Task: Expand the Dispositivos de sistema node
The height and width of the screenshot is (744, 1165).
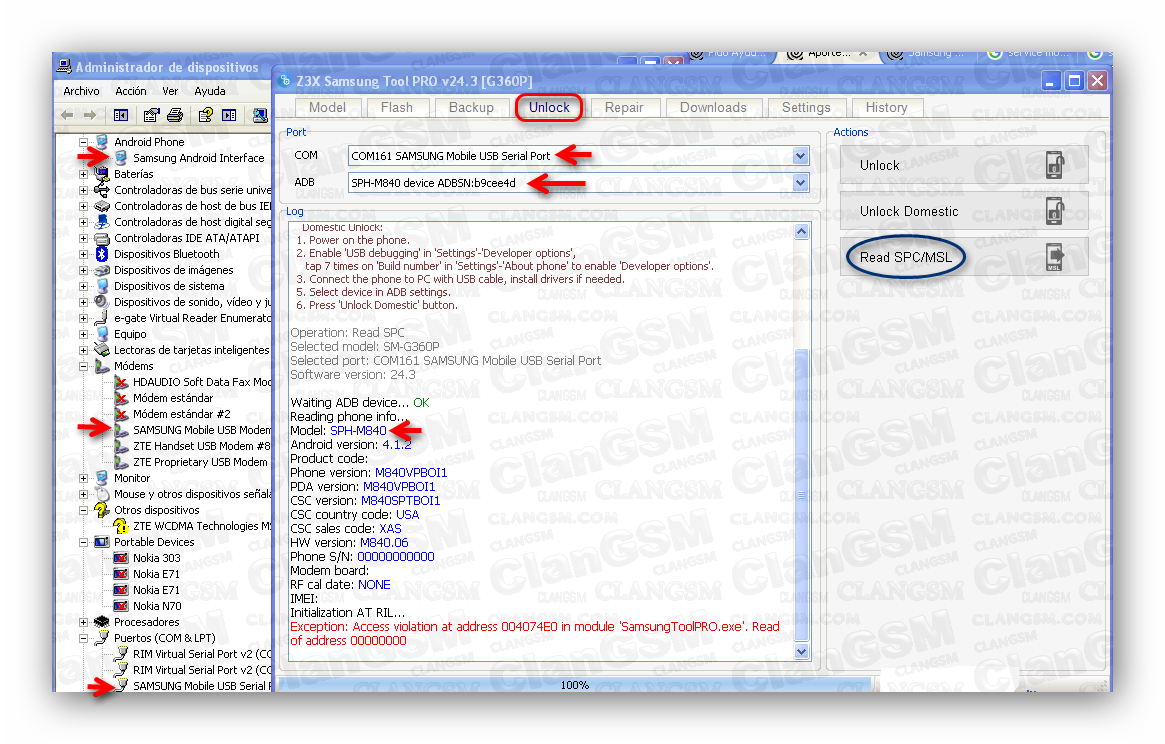Action: (x=83, y=286)
